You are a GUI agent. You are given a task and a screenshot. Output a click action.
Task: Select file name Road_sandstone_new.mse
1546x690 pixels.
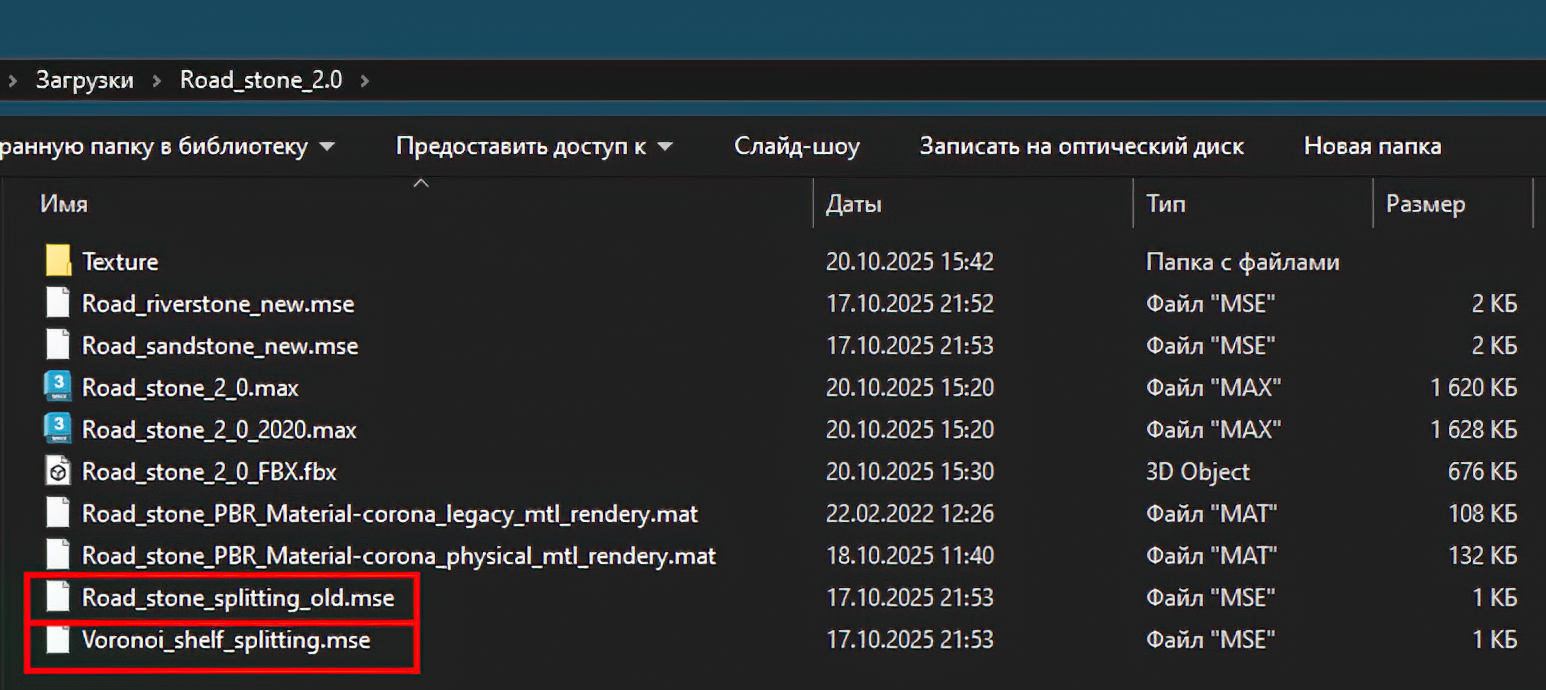[220, 346]
